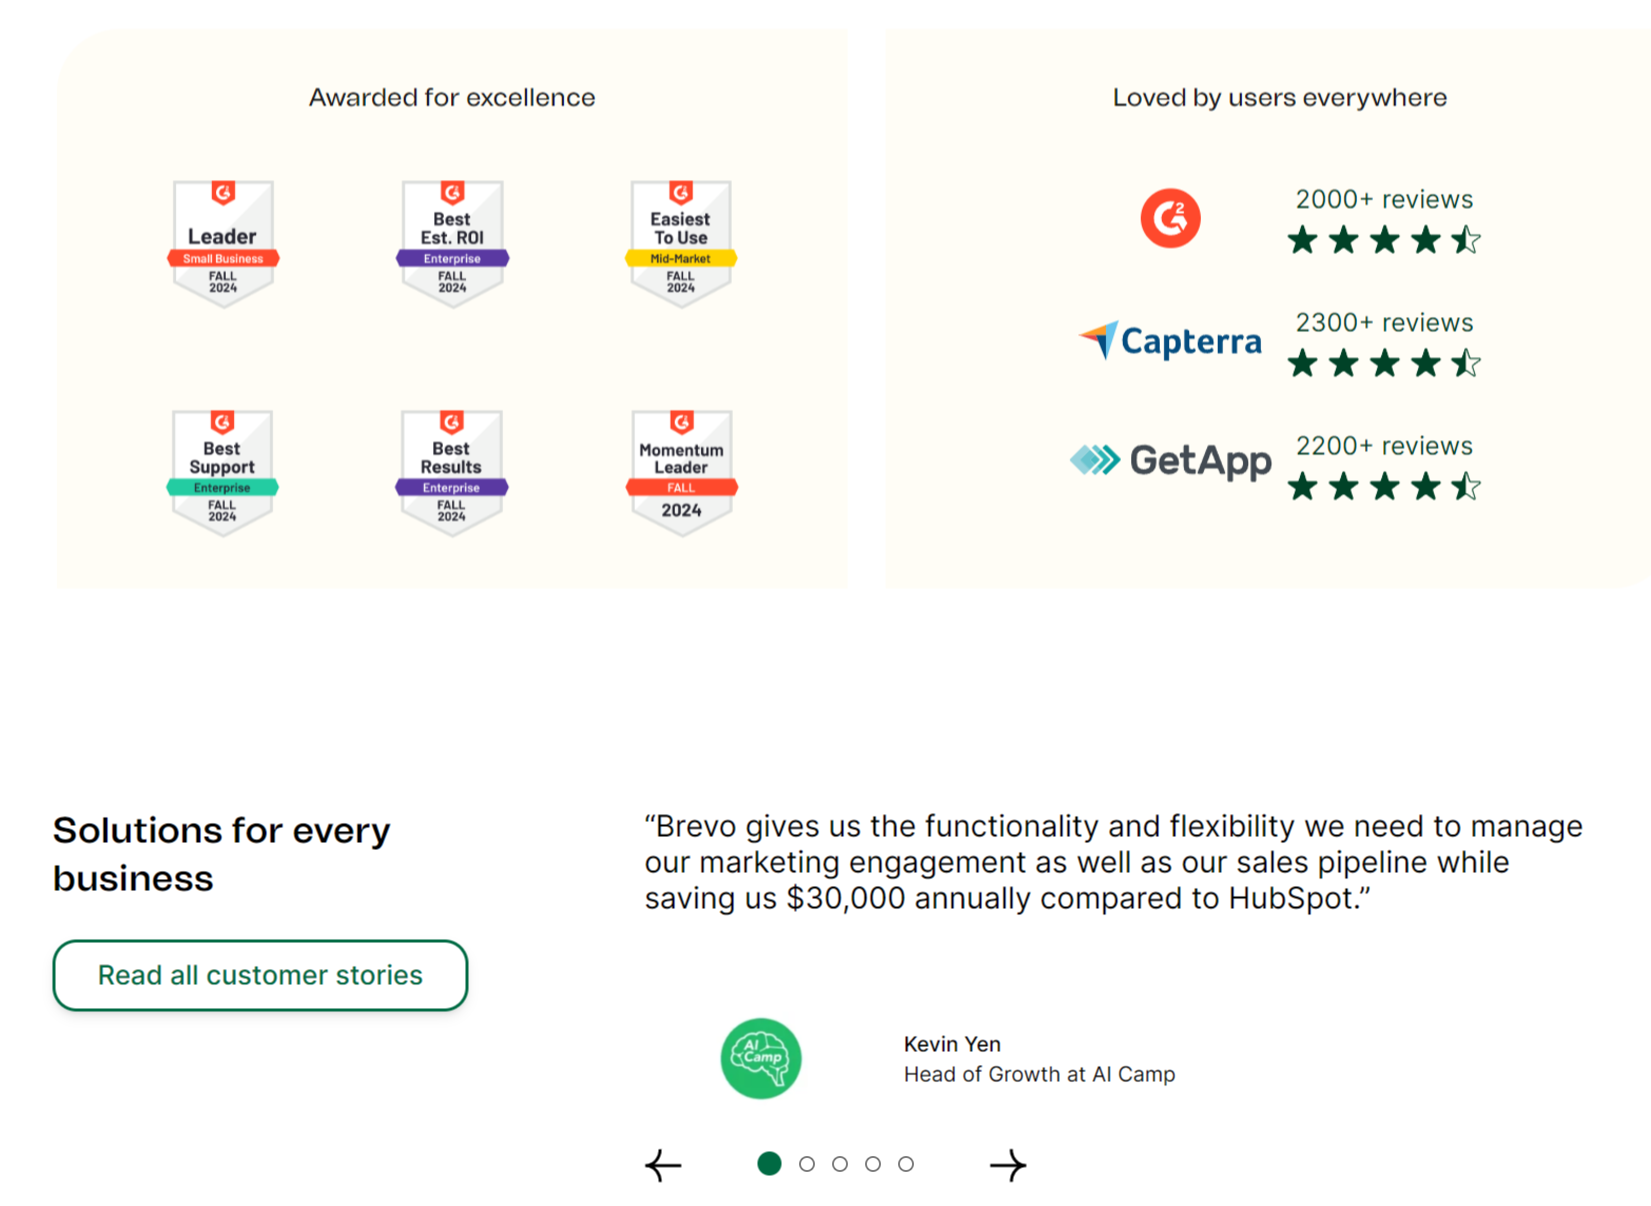This screenshot has height=1206, width=1651.
Task: Click the GetApp logo
Action: 1170,460
